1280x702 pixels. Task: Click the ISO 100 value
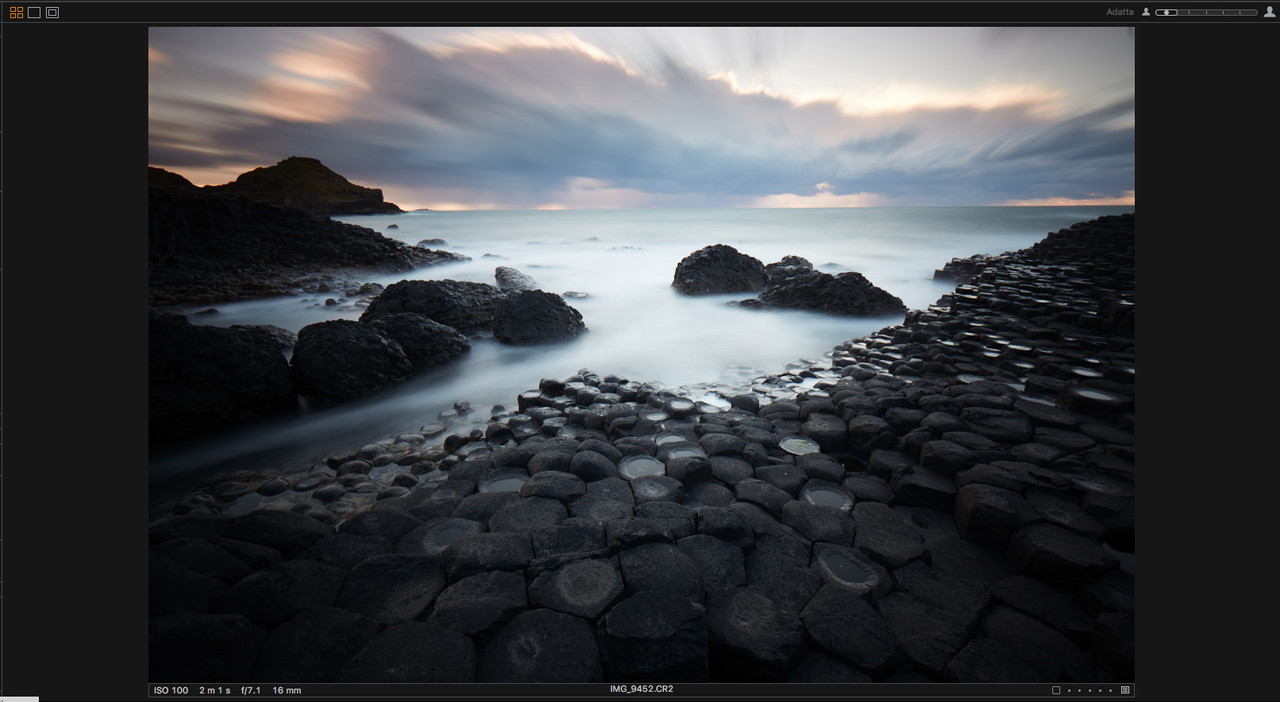[171, 690]
